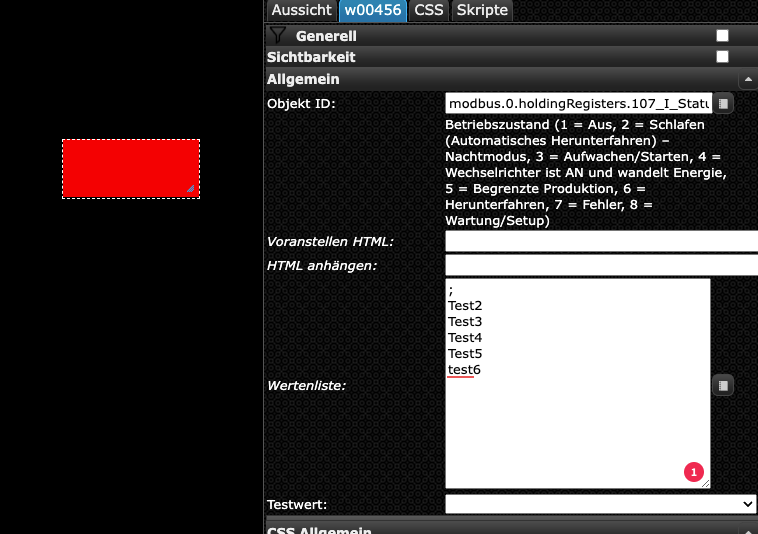Click into the Objekt ID input field
The height and width of the screenshot is (534, 758).
578,103
